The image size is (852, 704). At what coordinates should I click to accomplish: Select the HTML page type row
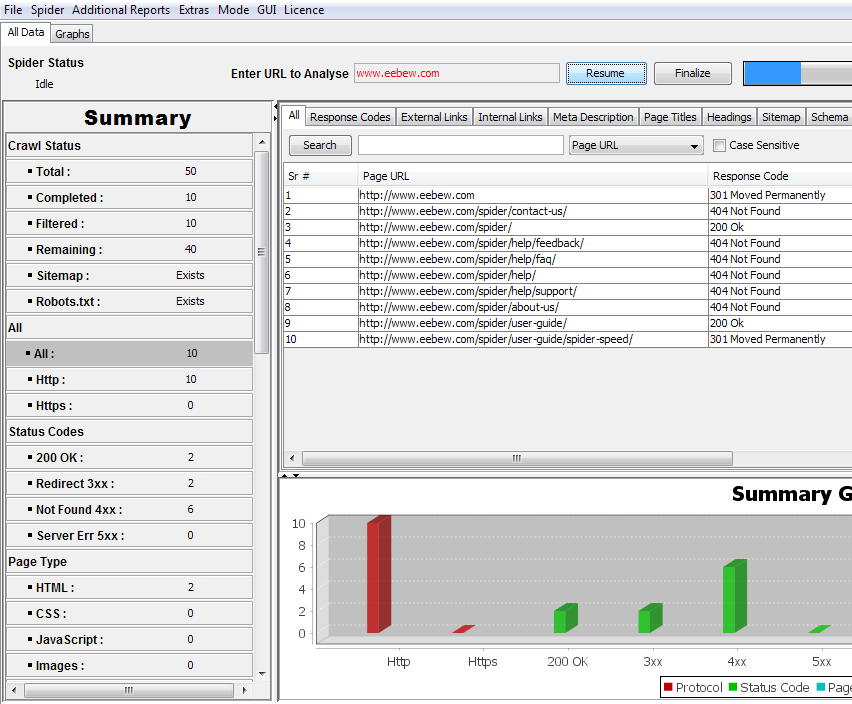pos(129,588)
